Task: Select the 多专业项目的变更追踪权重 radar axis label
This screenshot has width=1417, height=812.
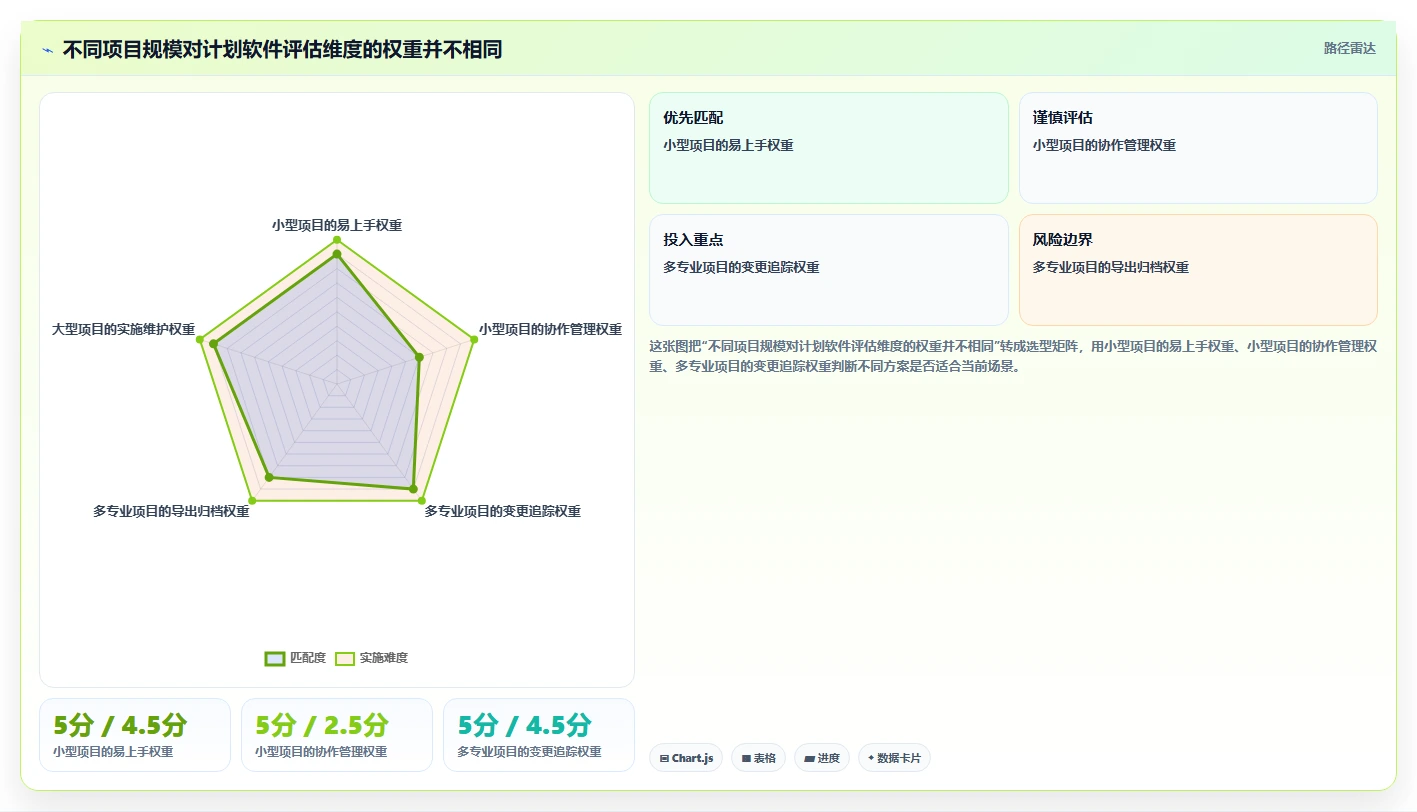Action: point(502,511)
